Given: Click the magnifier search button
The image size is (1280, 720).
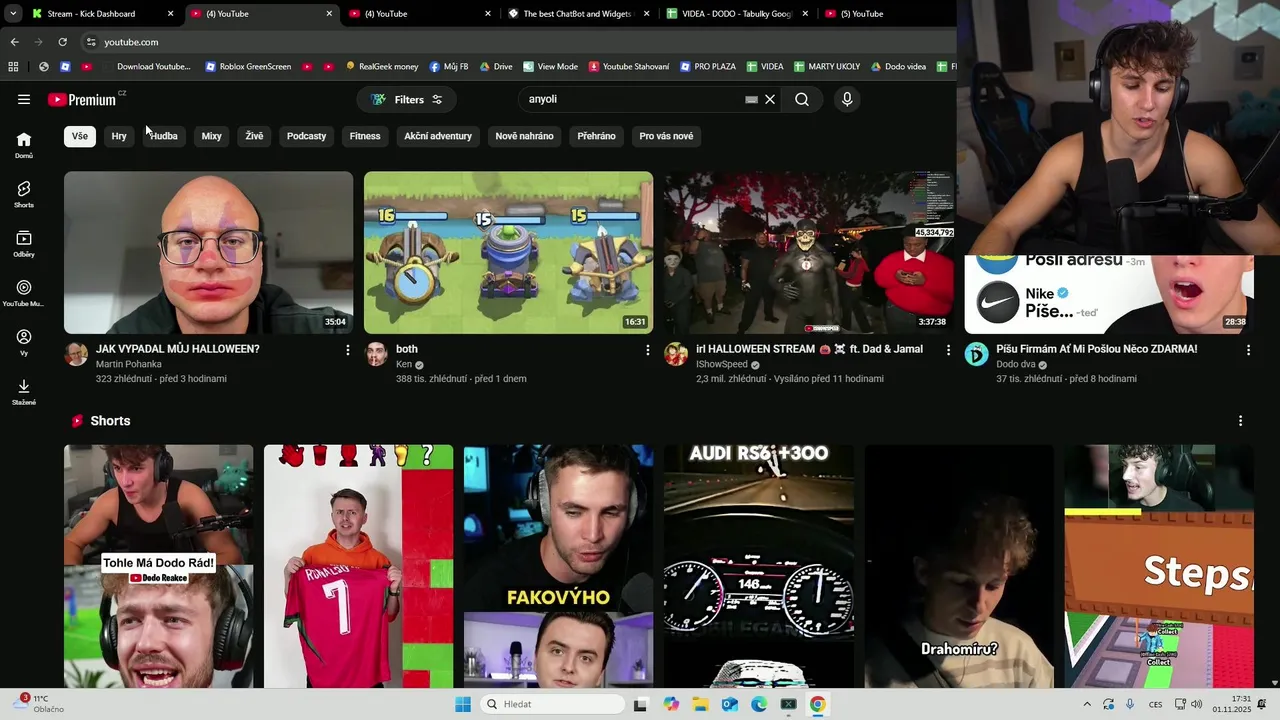Looking at the screenshot, I should (802, 99).
